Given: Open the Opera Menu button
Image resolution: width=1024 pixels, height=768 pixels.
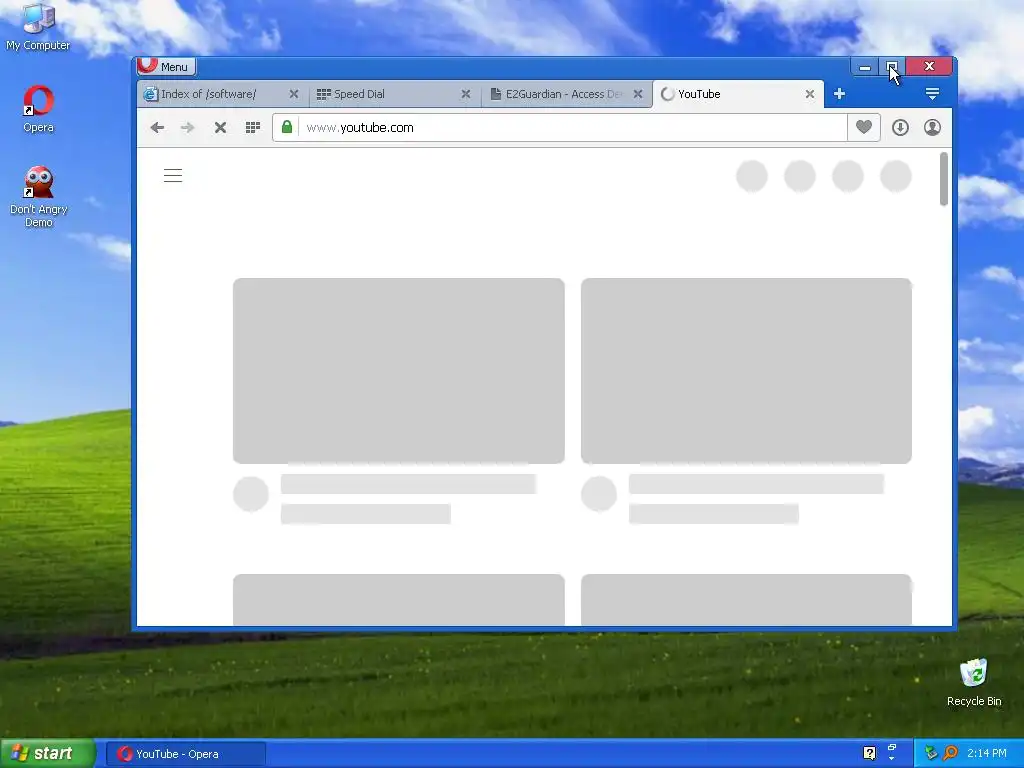Looking at the screenshot, I should [x=167, y=67].
